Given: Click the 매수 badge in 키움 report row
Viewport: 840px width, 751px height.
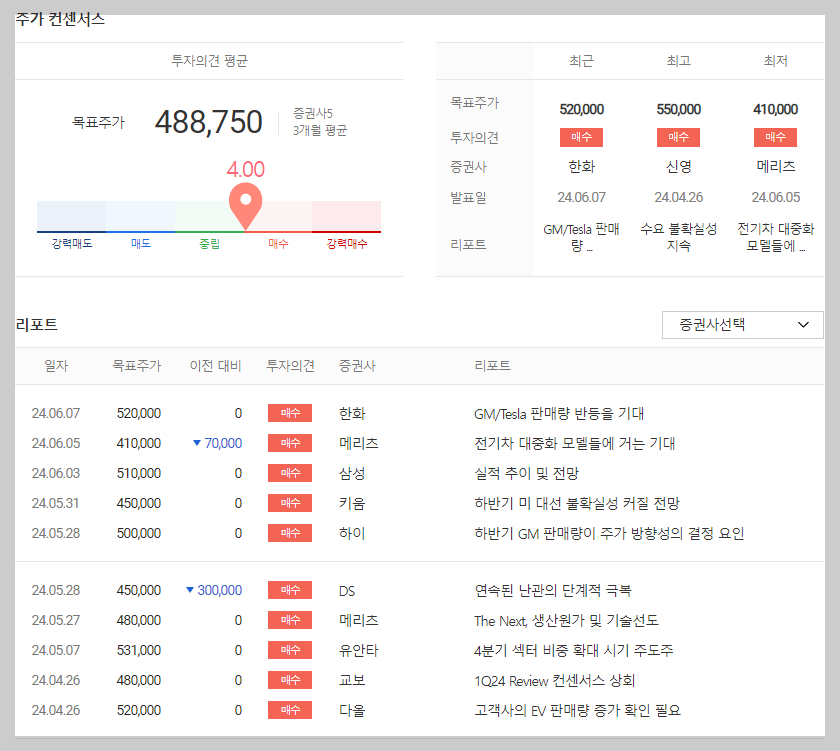Looking at the screenshot, I should tap(290, 503).
